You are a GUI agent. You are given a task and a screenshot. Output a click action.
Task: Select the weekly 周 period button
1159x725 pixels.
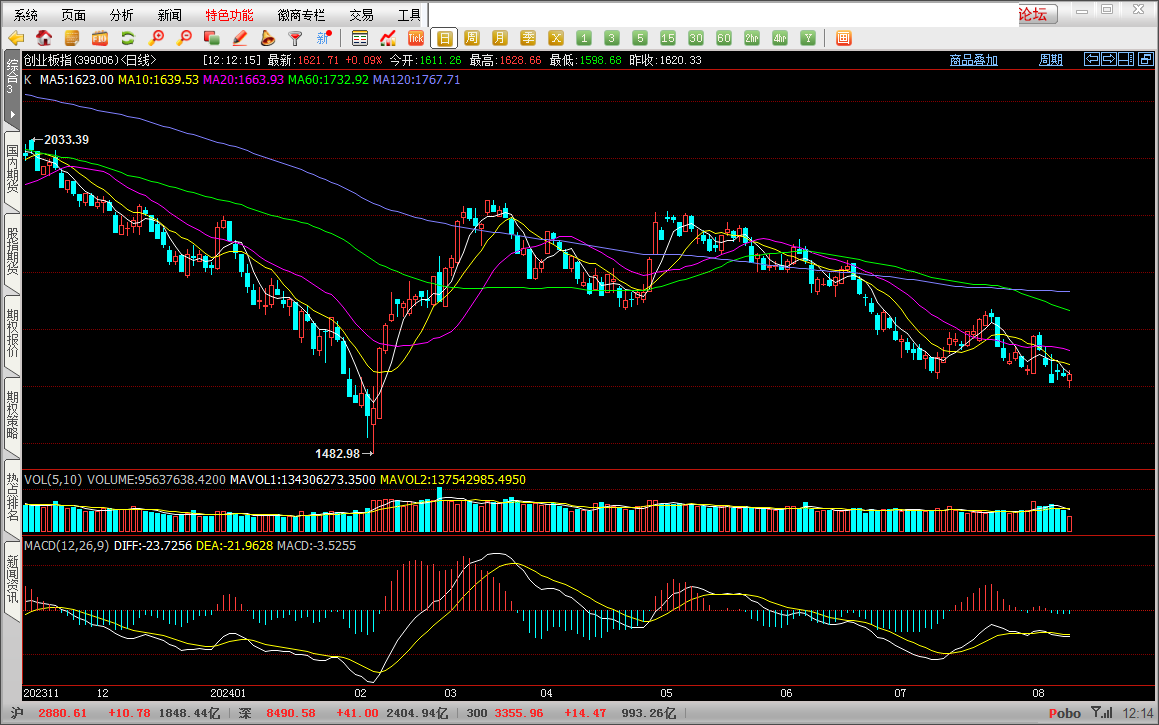pos(472,38)
